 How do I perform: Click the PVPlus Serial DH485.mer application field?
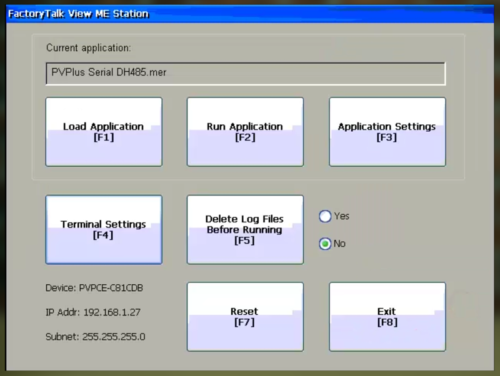[245, 73]
